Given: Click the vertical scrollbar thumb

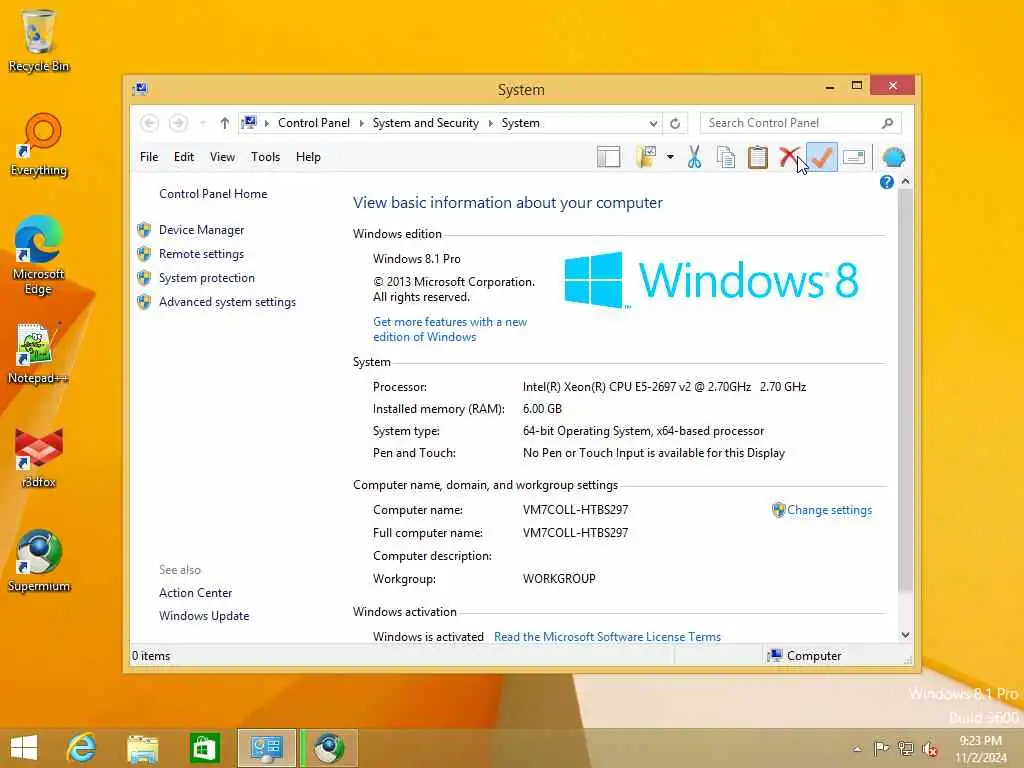Looking at the screenshot, I should (905, 391).
